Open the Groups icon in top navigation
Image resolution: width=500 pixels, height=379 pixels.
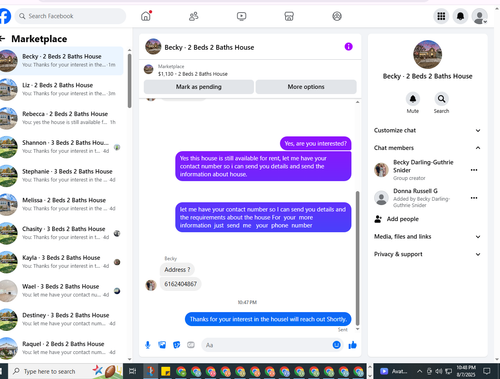point(337,16)
